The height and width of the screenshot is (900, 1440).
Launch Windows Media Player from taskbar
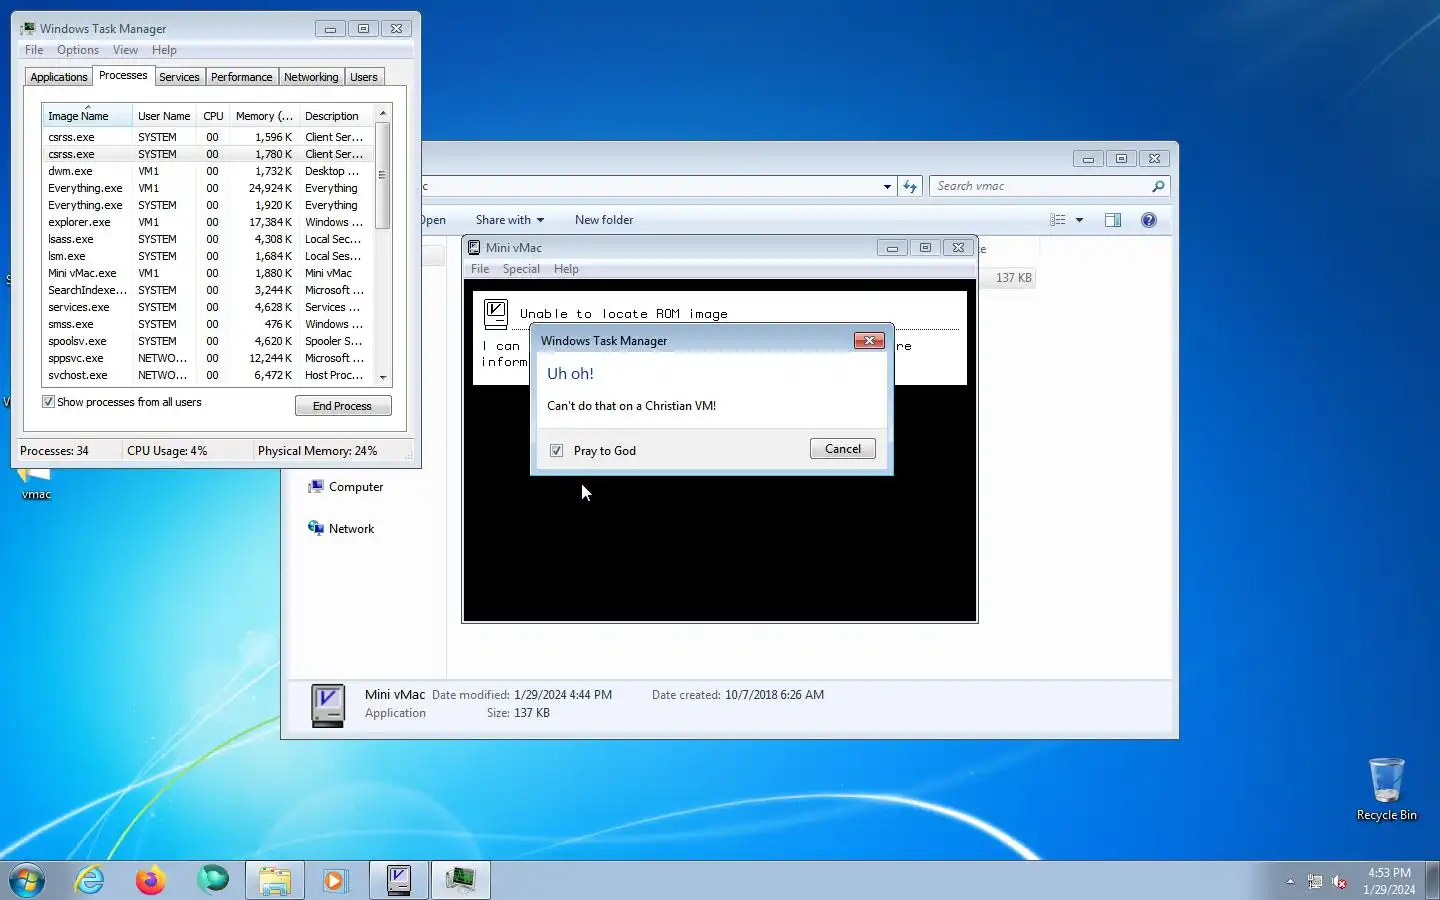[335, 880]
